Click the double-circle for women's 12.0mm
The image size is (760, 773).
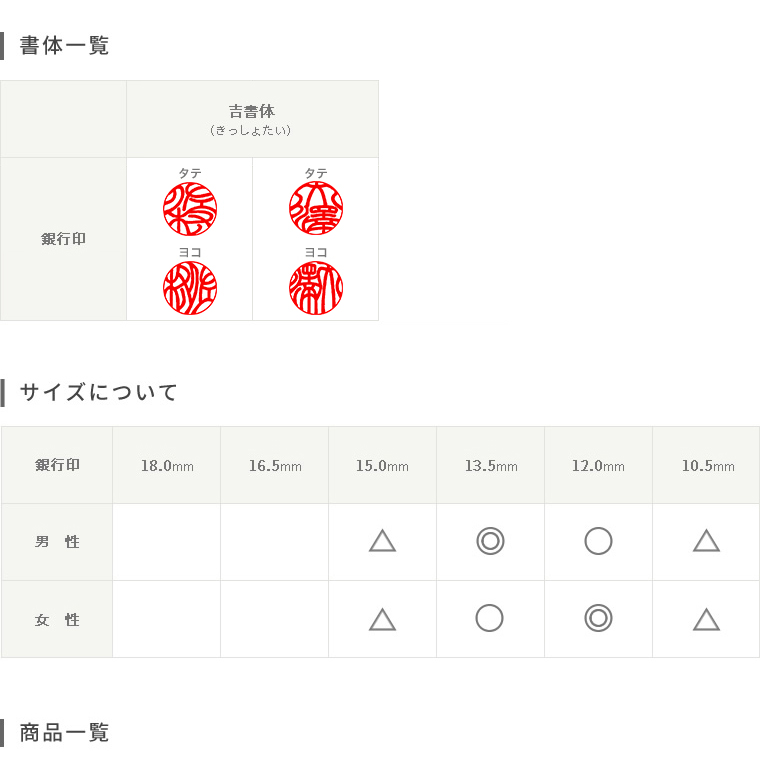pyautogui.click(x=598, y=618)
